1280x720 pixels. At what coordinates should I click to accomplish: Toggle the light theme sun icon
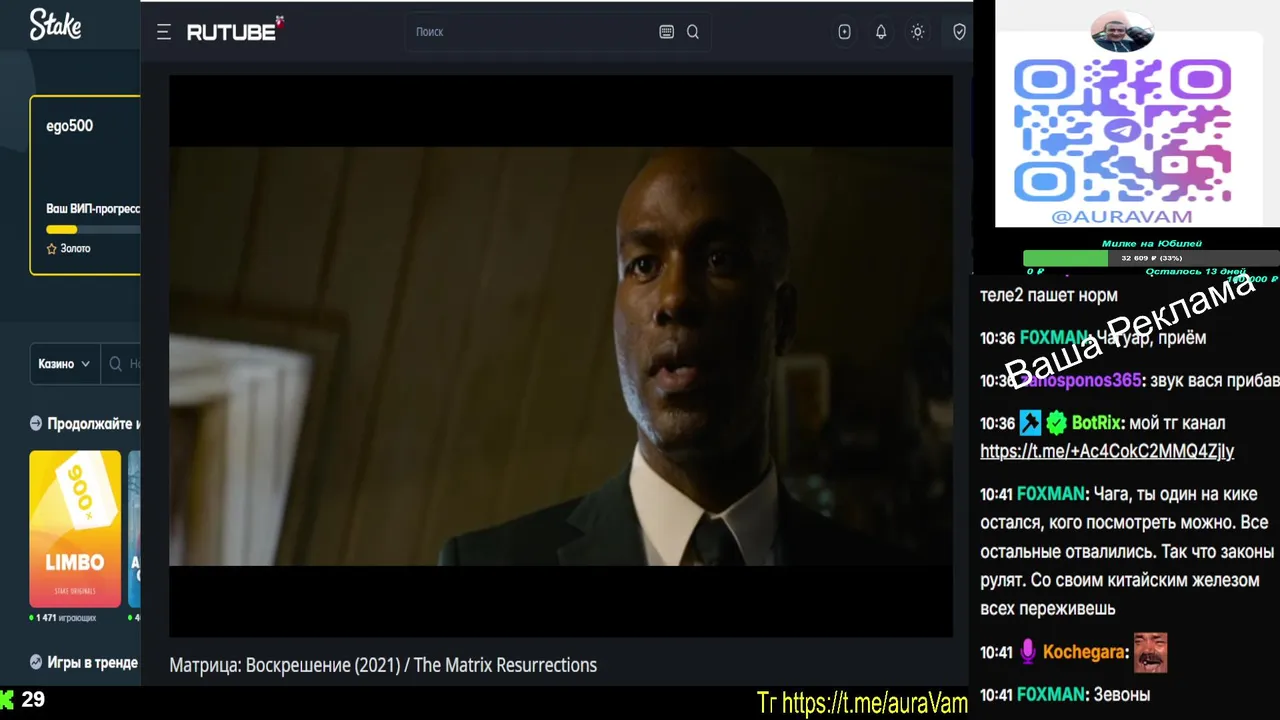[x=917, y=32]
